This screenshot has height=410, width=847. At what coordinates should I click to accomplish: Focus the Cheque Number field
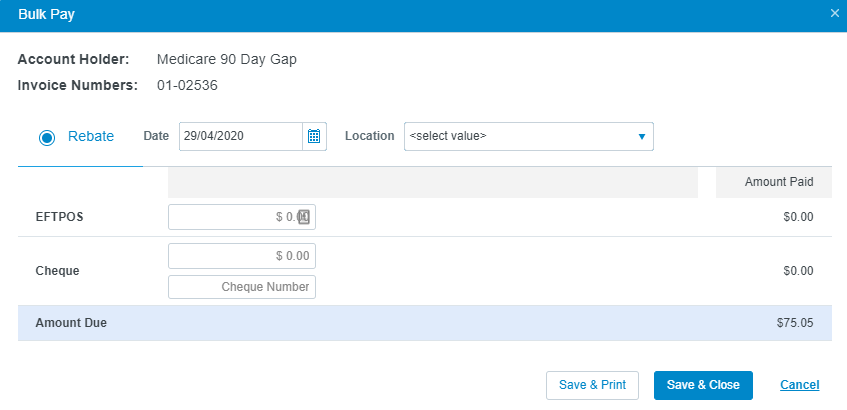(x=241, y=287)
